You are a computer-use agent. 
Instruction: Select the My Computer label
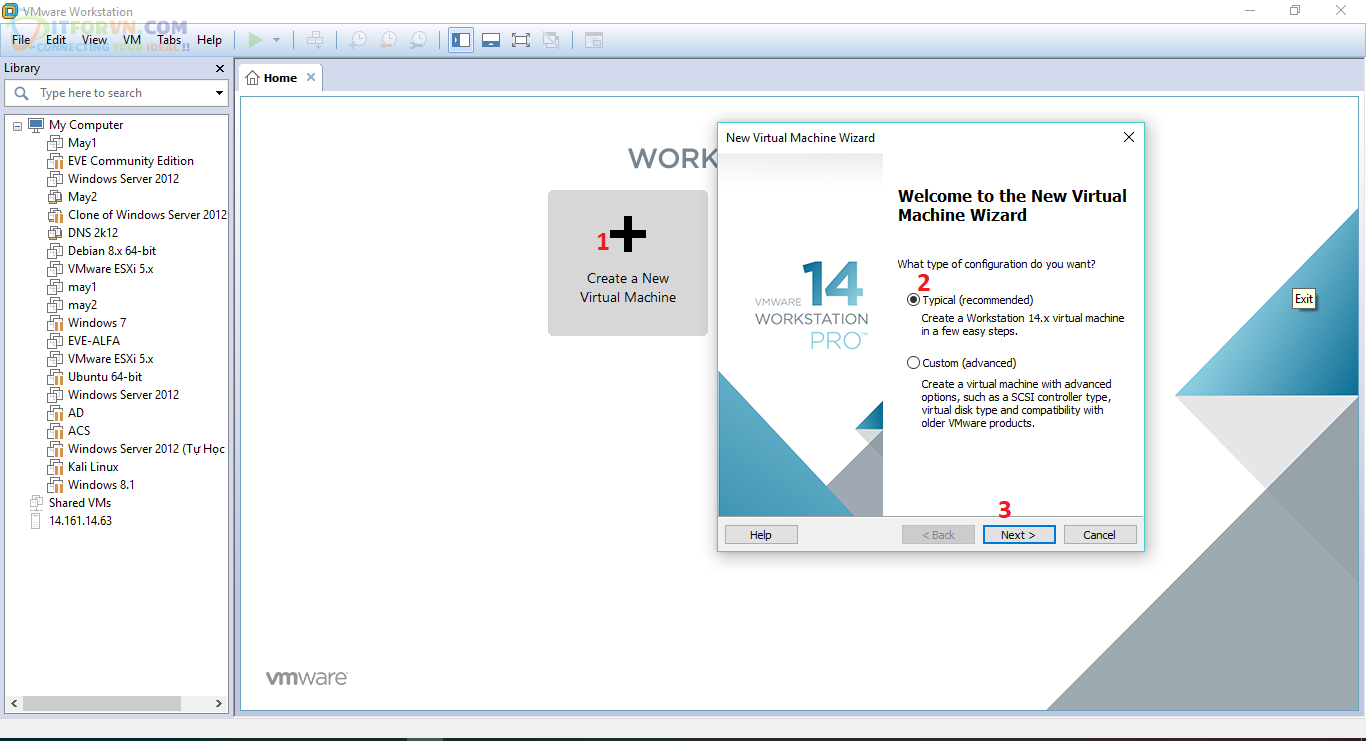click(x=86, y=125)
